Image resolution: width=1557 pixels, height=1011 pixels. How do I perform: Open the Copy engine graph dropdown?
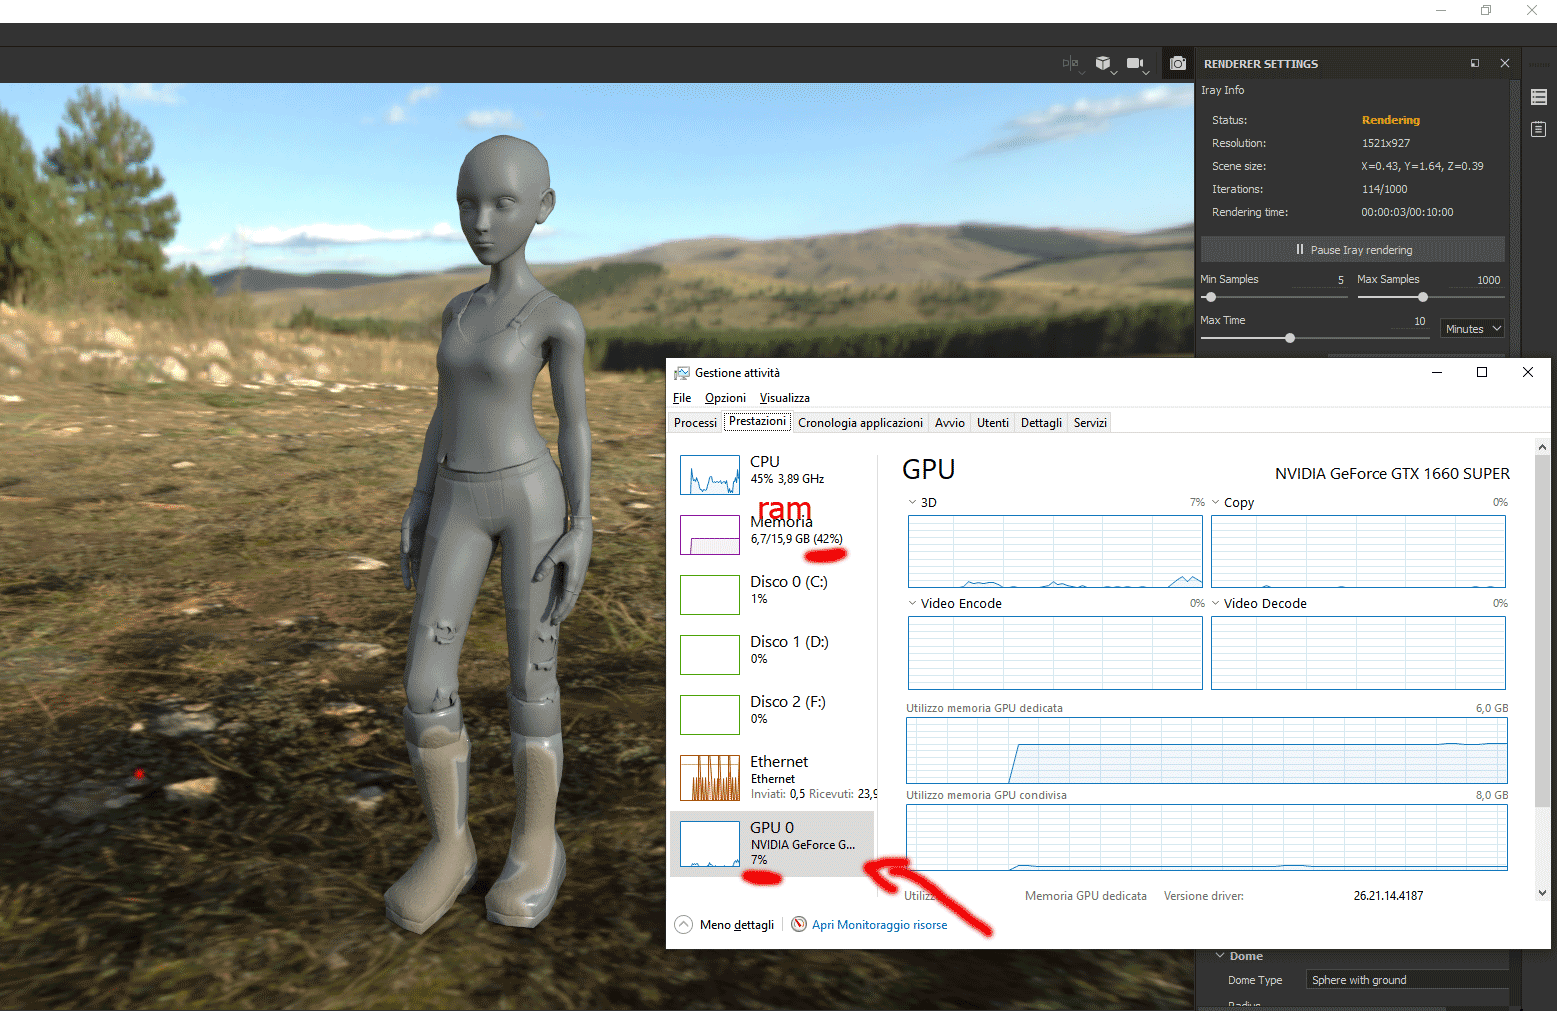(1216, 502)
